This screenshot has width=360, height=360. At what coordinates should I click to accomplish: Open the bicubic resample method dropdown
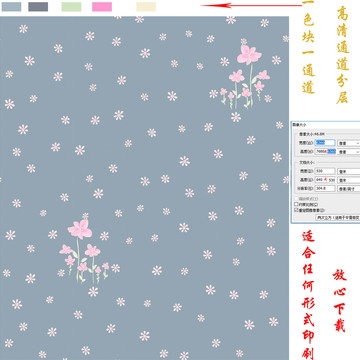[x=338, y=217]
